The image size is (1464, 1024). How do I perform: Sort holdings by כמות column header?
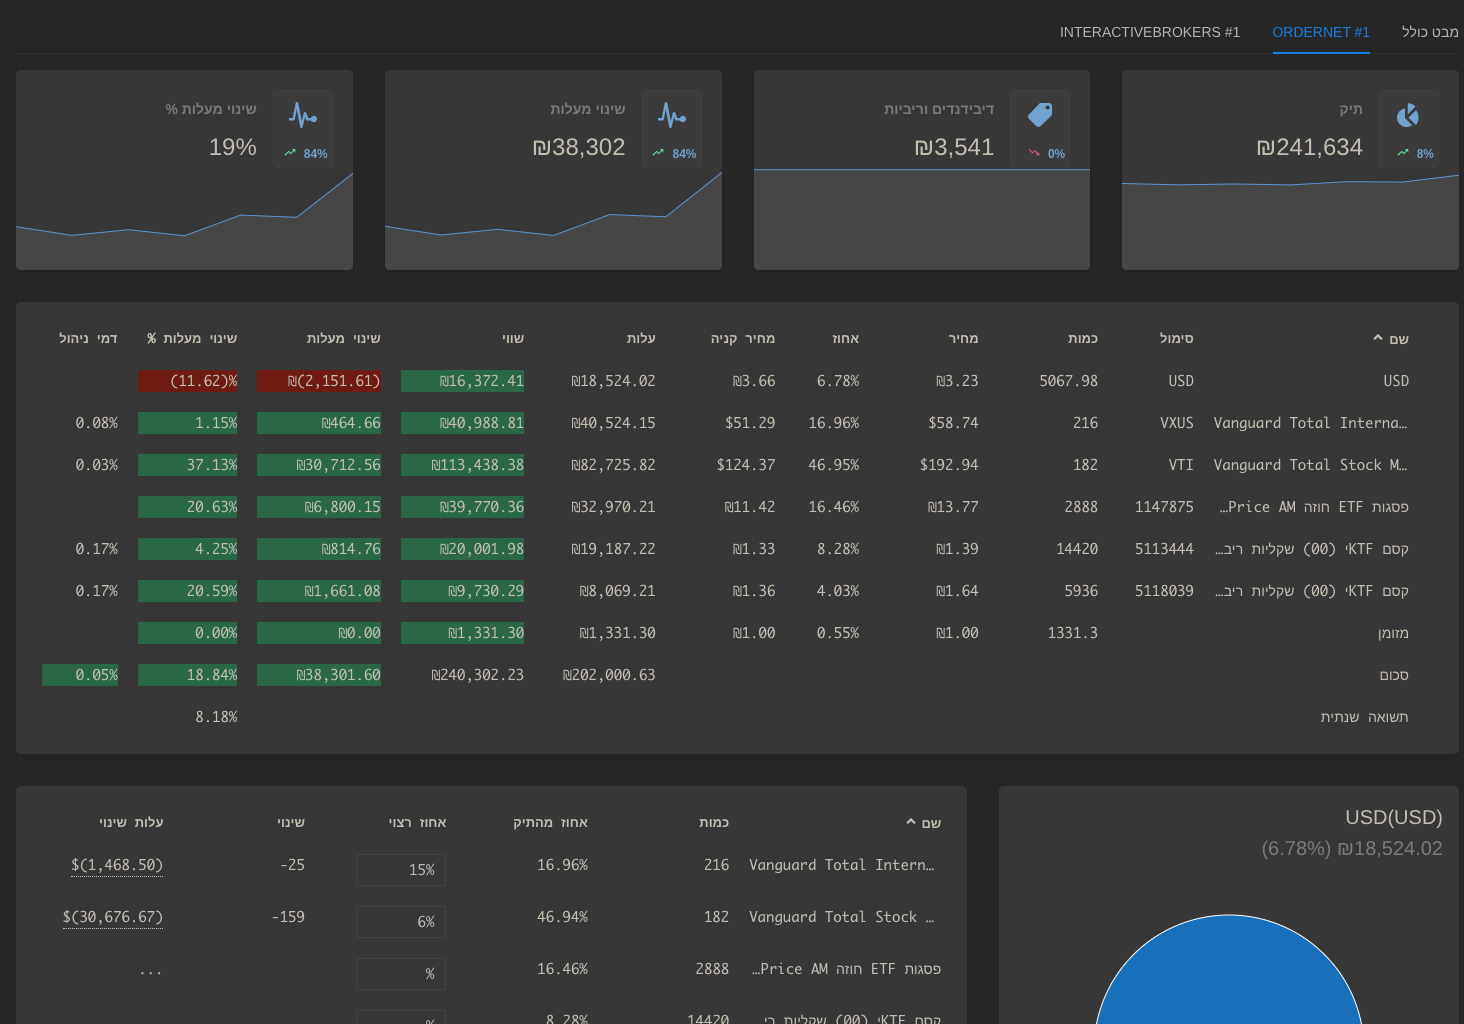(x=1083, y=338)
